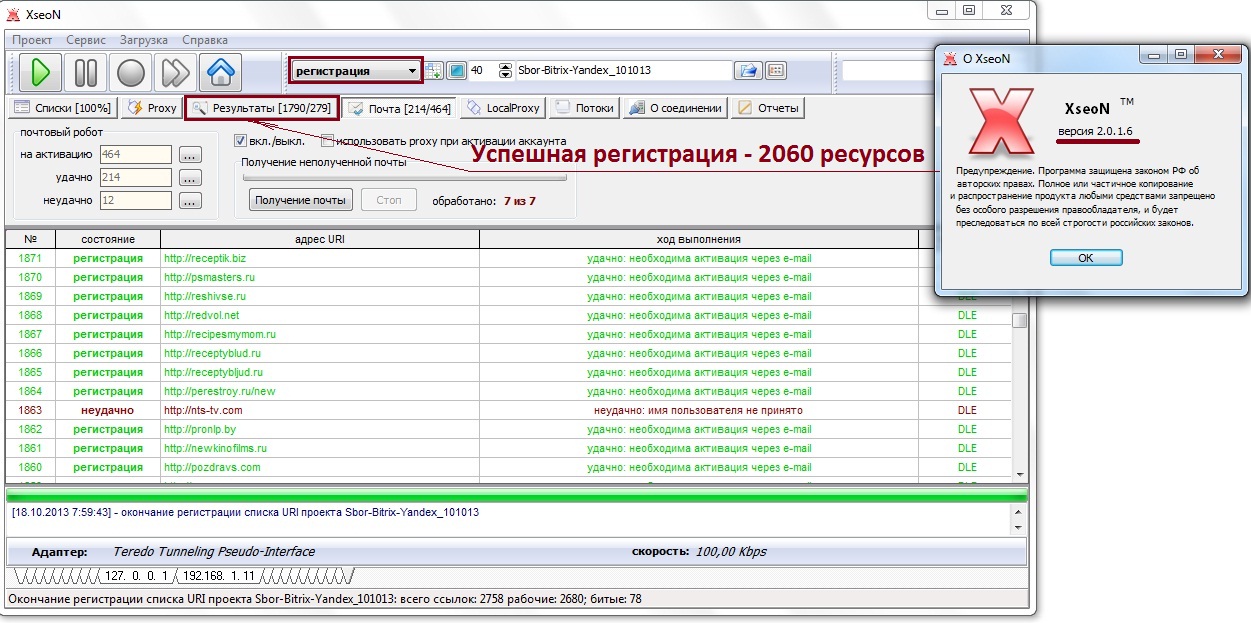Click browse button next to 'на активацию' field
This screenshot has width=1251, height=623.
pyautogui.click(x=190, y=155)
